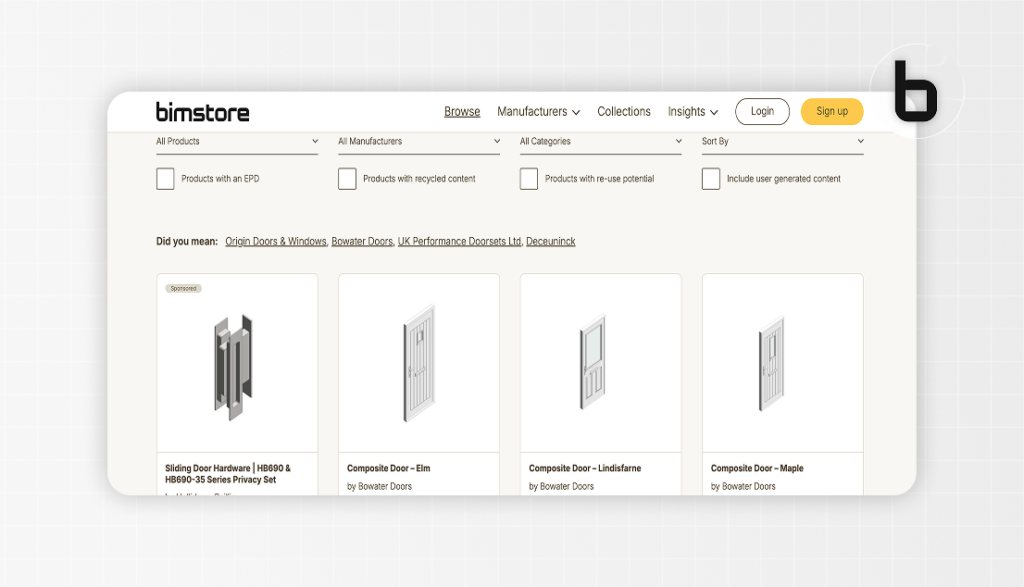Follow the Bowater Doors suggestion link
This screenshot has width=1024, height=587.
click(x=362, y=241)
